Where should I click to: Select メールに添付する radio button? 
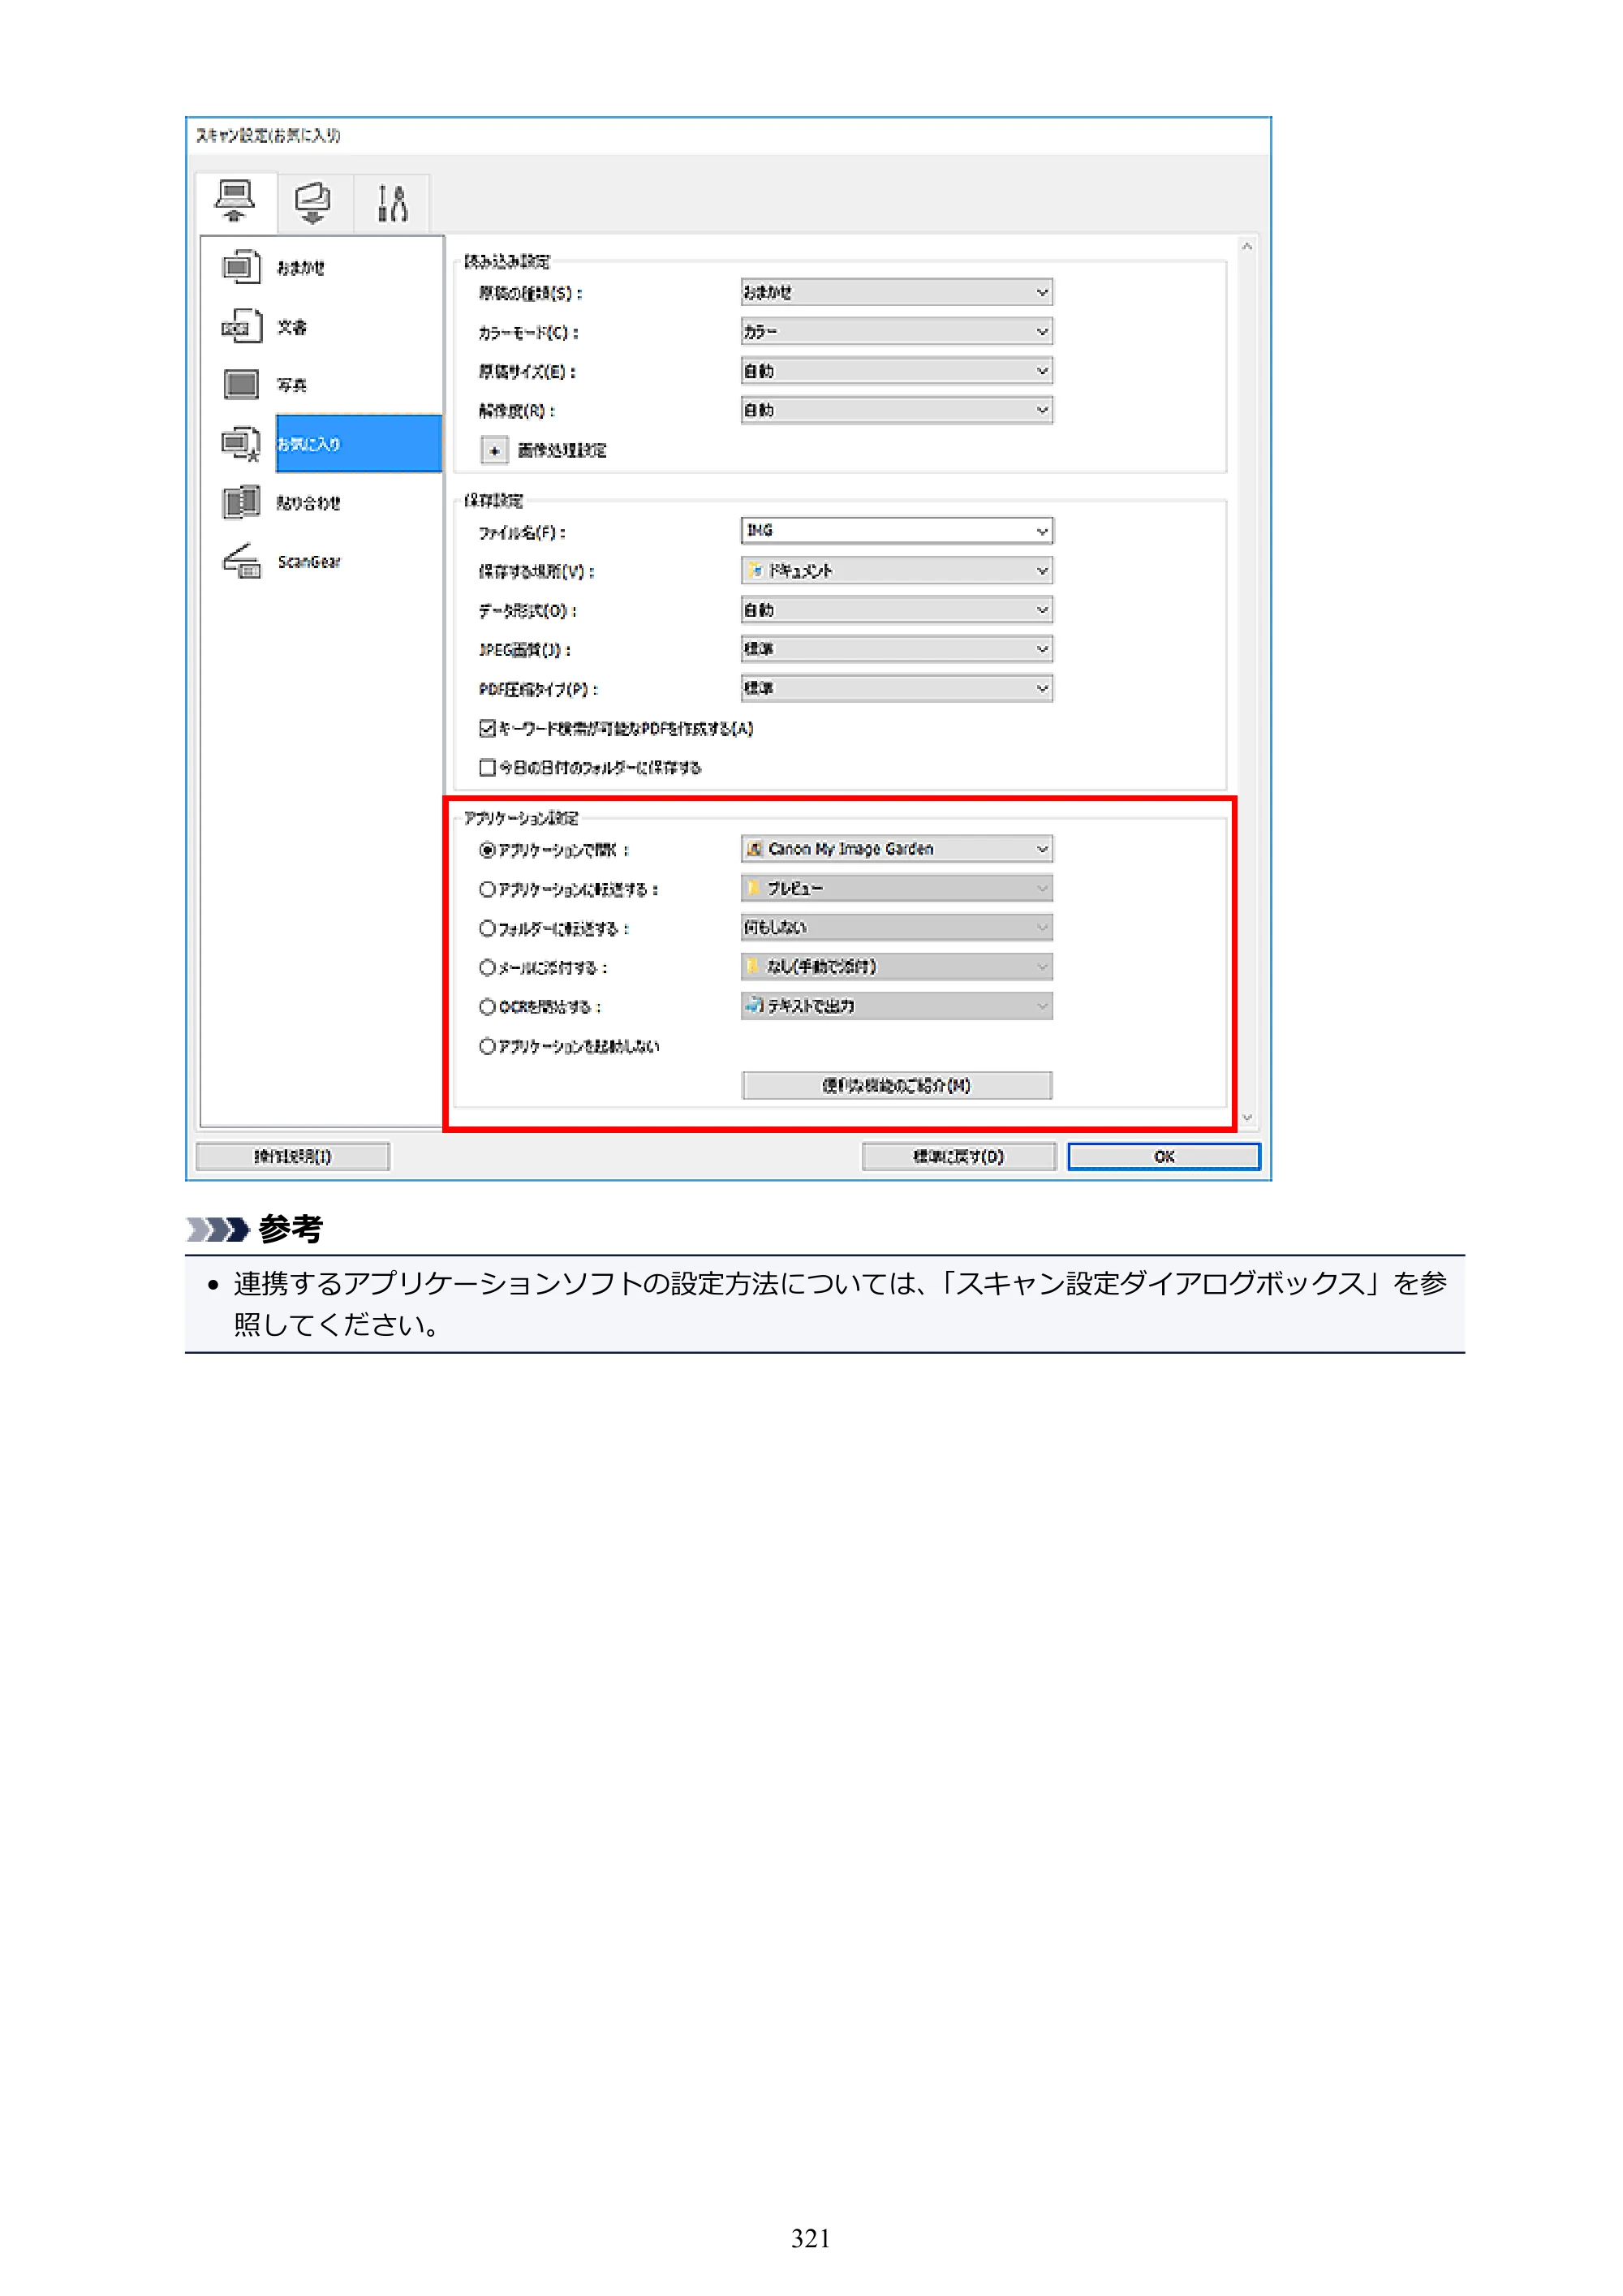487,967
